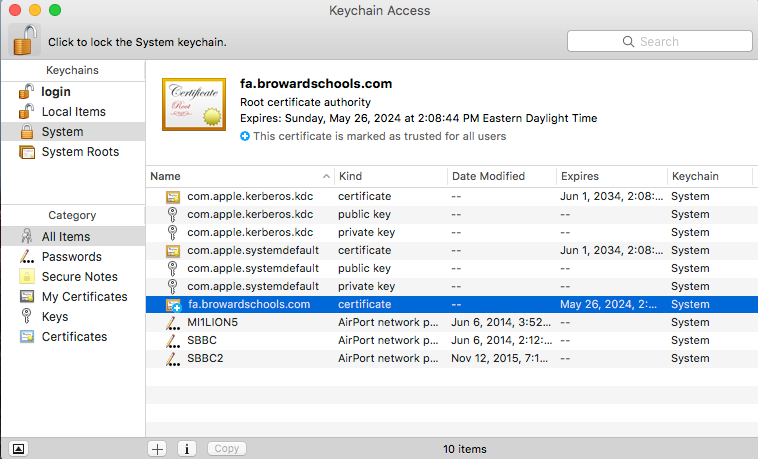Show the All Items category
Viewport: 758px width, 459px height.
tap(73, 237)
